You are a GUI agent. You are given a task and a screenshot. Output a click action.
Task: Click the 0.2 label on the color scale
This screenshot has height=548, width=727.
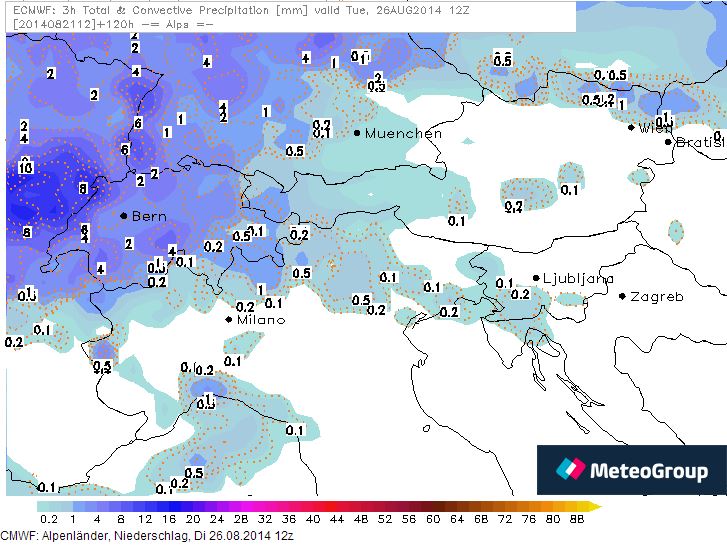click(49, 519)
